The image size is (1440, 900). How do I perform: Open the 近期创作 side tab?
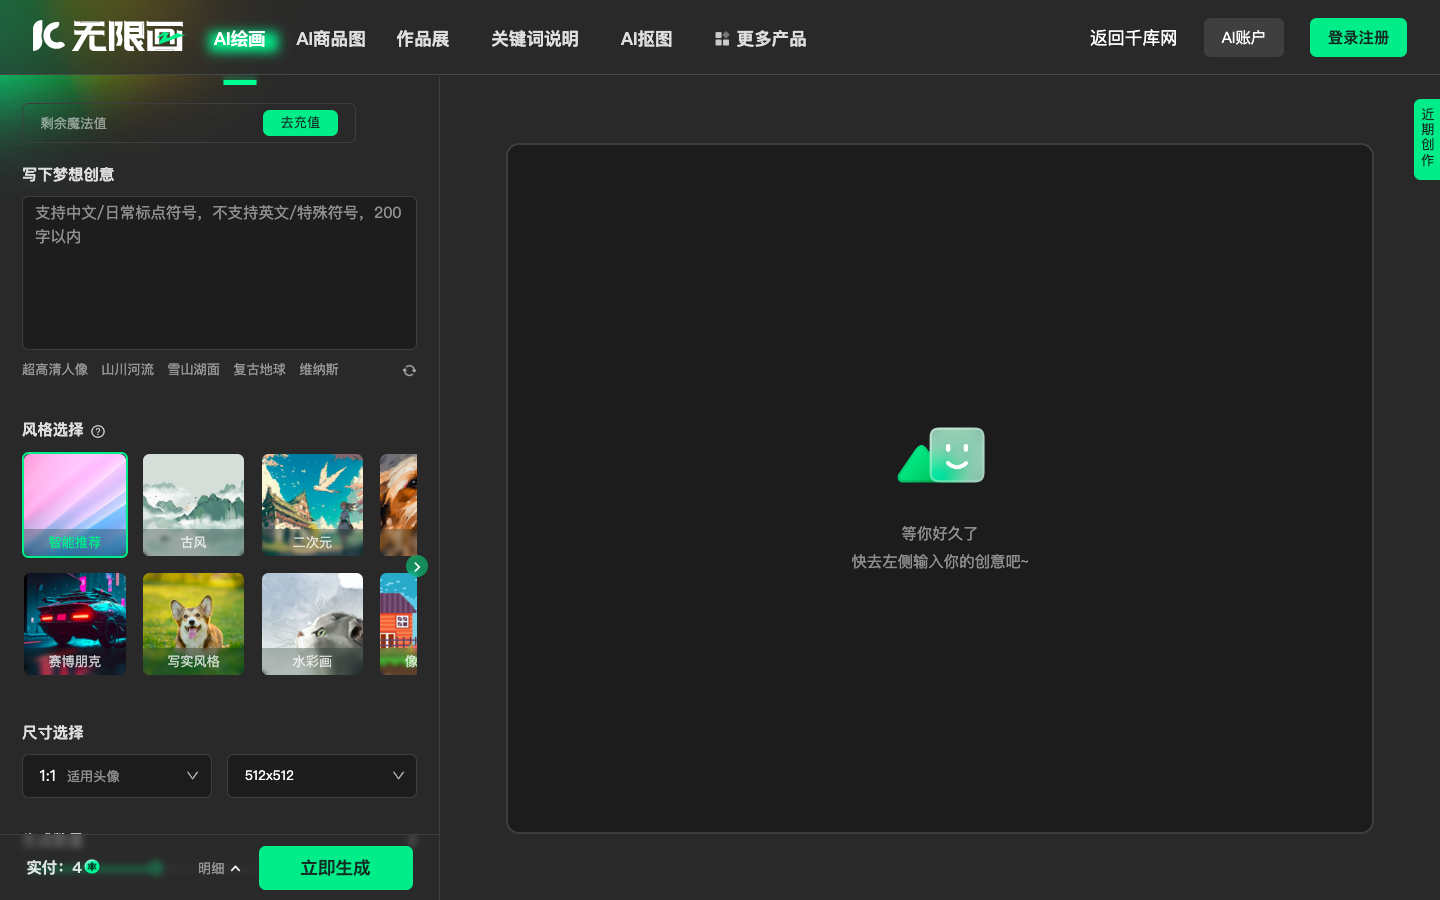(x=1427, y=139)
